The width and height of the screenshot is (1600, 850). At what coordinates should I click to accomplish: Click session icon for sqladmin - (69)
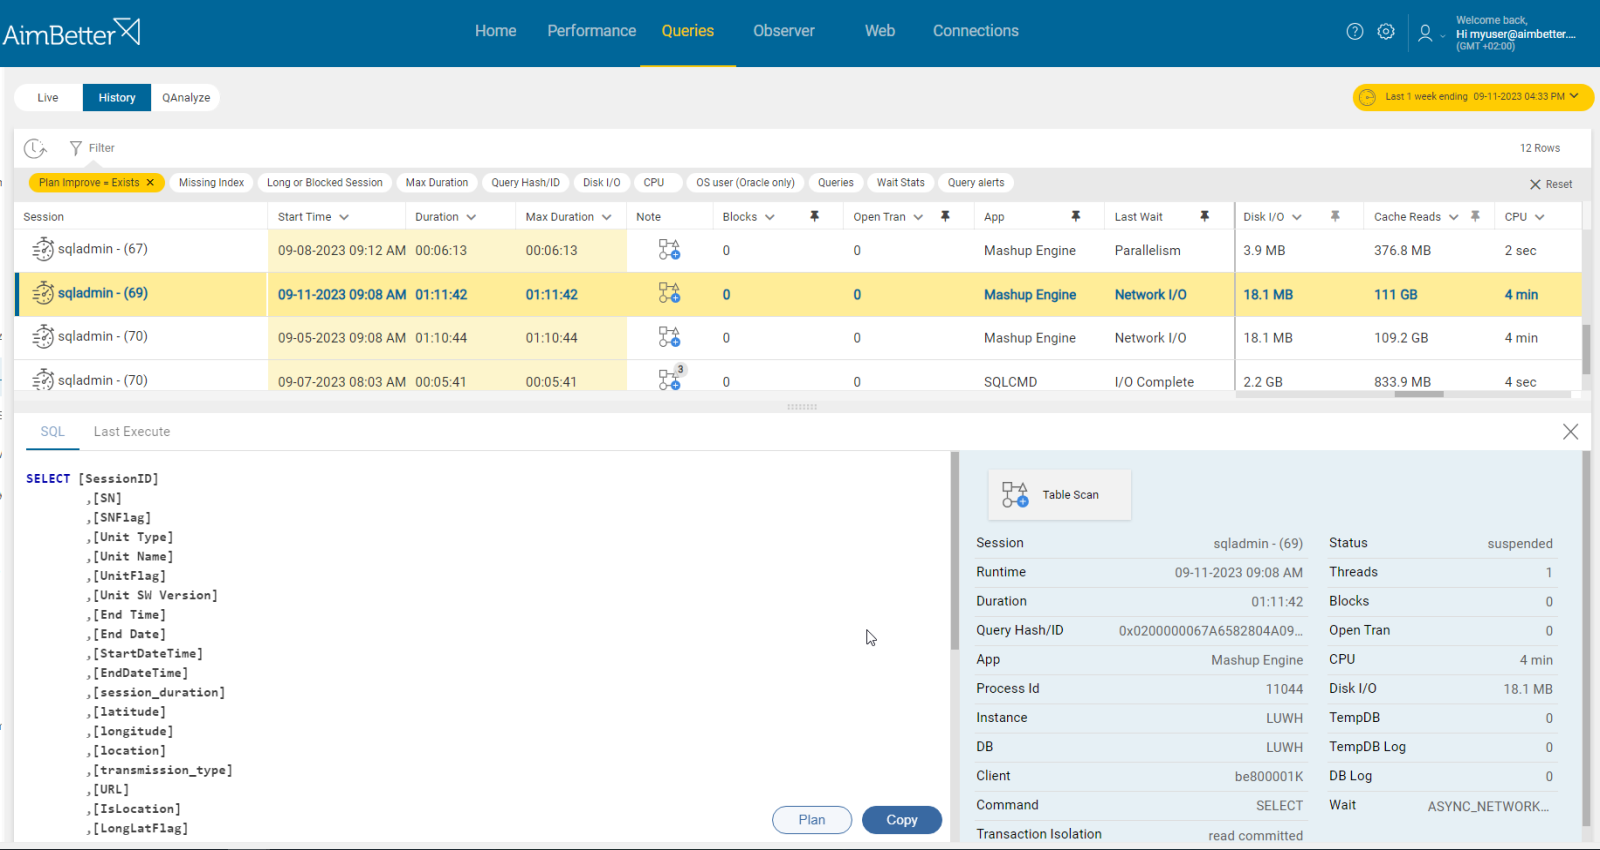pyautogui.click(x=43, y=293)
